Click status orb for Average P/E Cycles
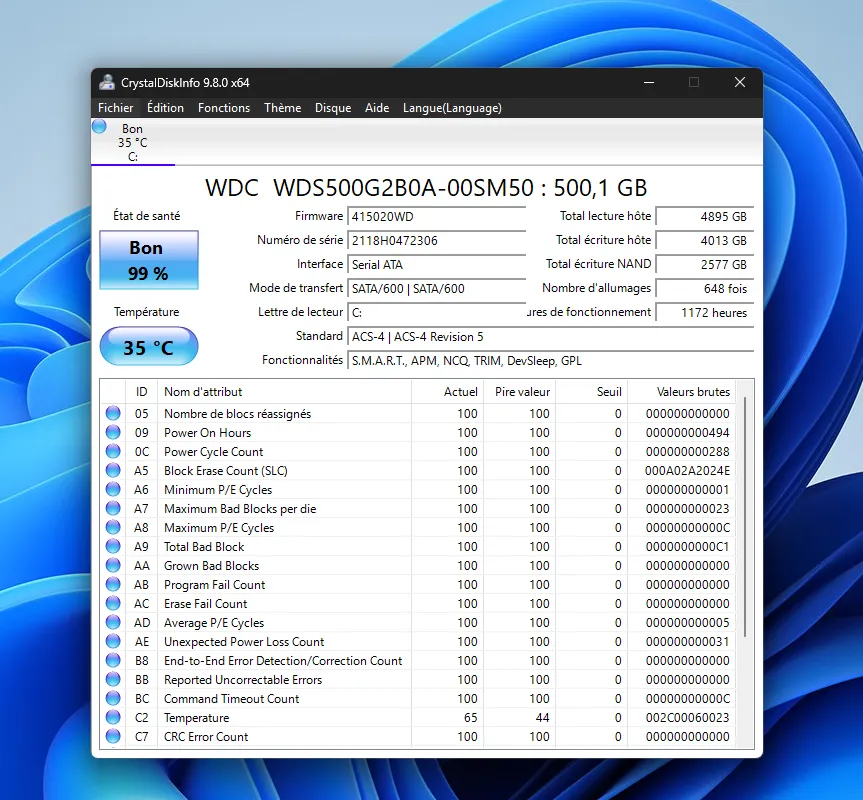The height and width of the screenshot is (800, 863). (x=113, y=622)
